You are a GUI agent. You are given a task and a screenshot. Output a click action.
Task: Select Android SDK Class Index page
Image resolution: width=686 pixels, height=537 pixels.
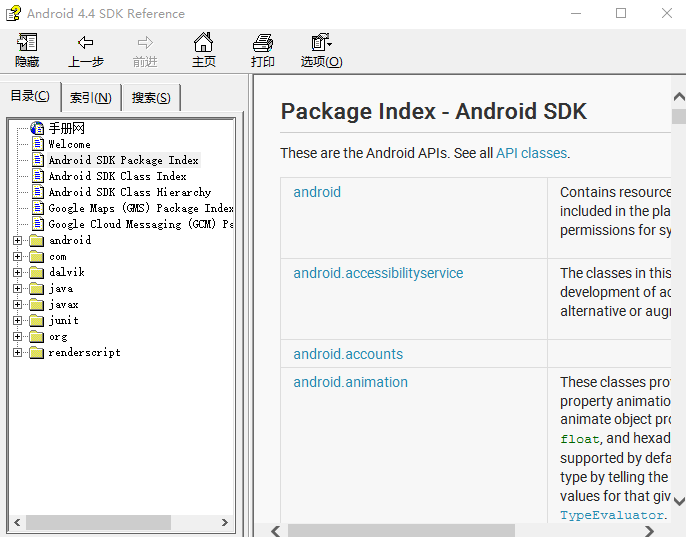117,176
